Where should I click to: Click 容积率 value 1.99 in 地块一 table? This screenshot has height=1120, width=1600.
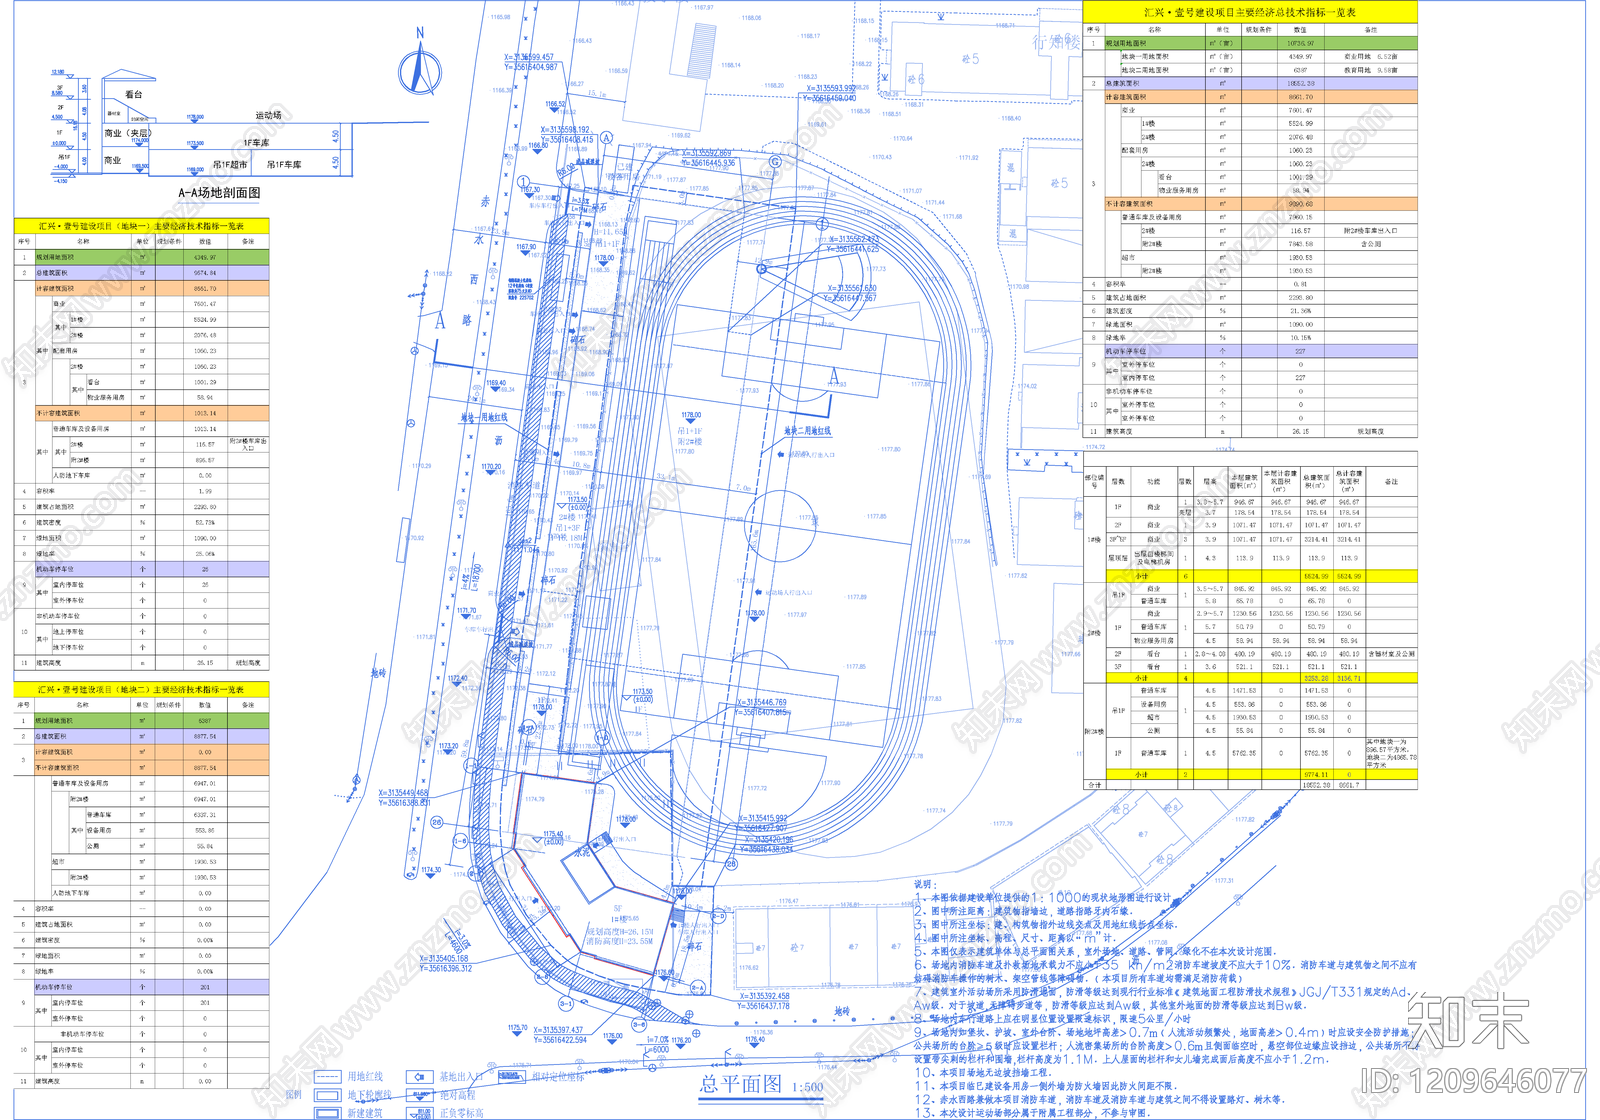coord(205,491)
